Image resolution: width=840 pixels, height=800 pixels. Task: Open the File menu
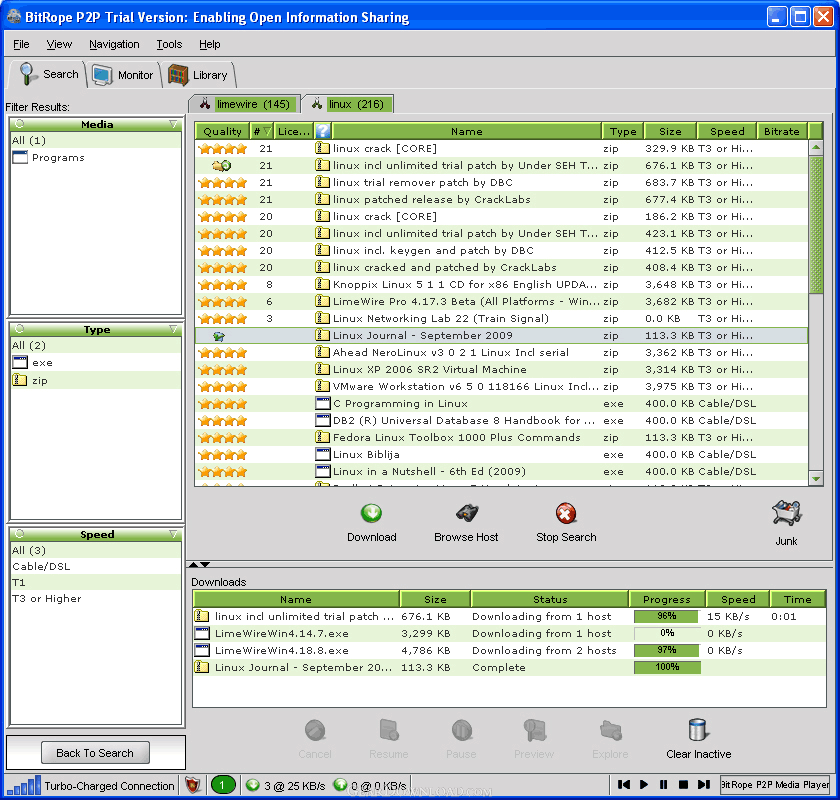tap(21, 44)
